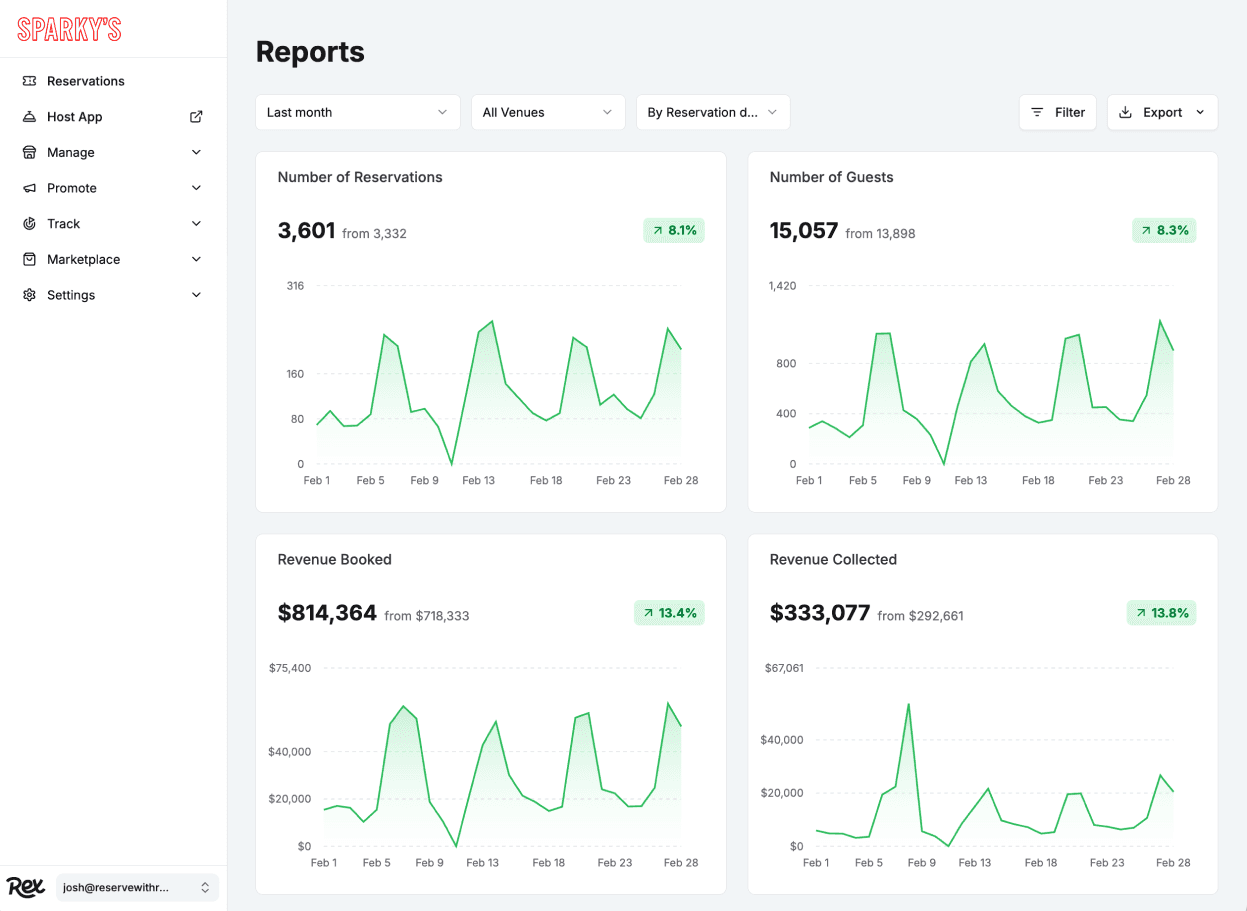Expand the Track section
1247x911 pixels.
[x=196, y=223]
